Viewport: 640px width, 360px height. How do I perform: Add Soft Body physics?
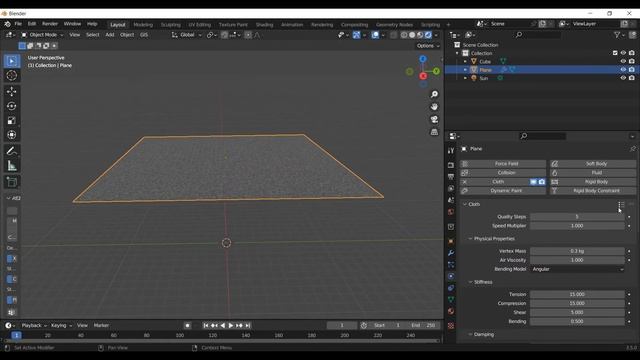click(x=593, y=164)
